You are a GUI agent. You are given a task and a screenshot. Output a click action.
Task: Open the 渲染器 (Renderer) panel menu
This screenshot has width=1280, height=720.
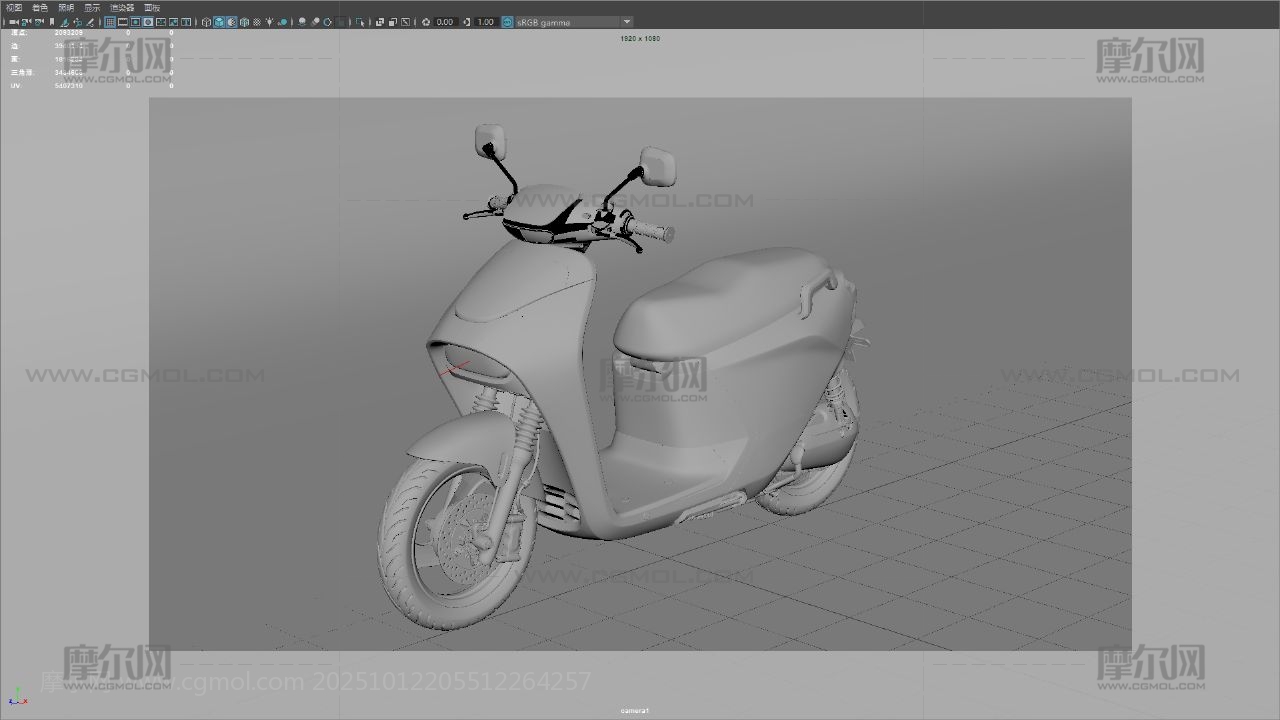pos(122,7)
